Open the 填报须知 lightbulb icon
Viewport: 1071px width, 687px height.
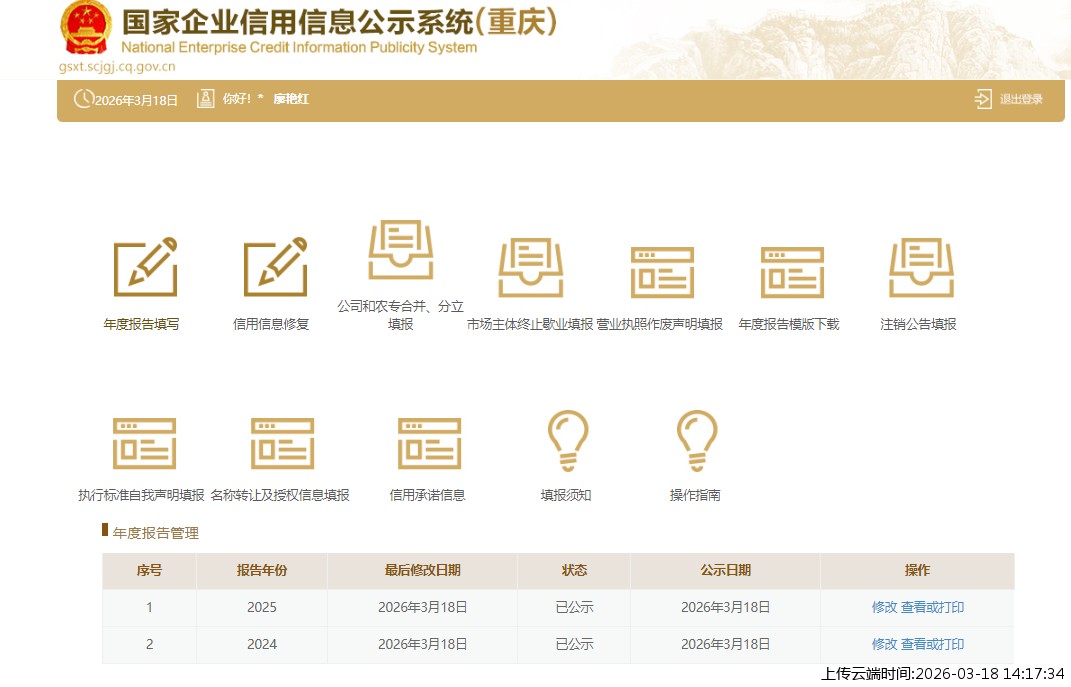pyautogui.click(x=567, y=441)
